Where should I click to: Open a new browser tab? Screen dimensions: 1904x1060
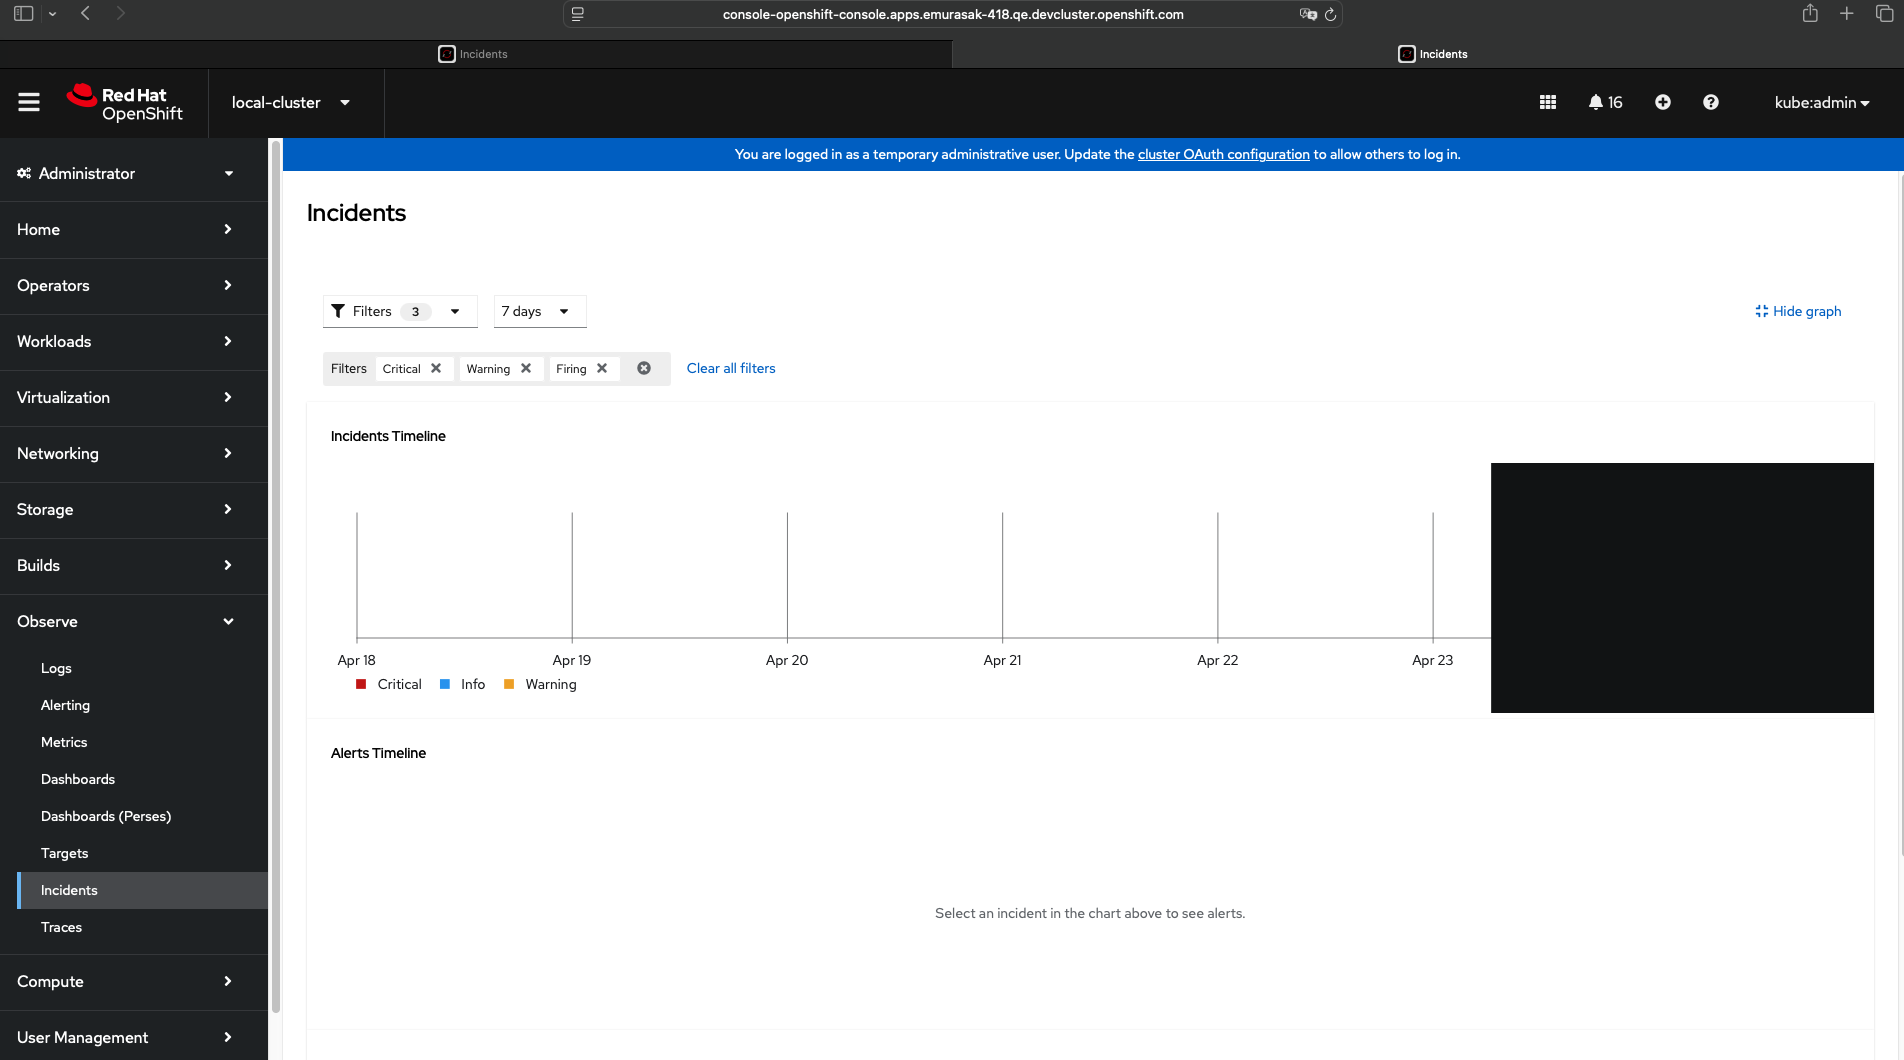coord(1847,13)
